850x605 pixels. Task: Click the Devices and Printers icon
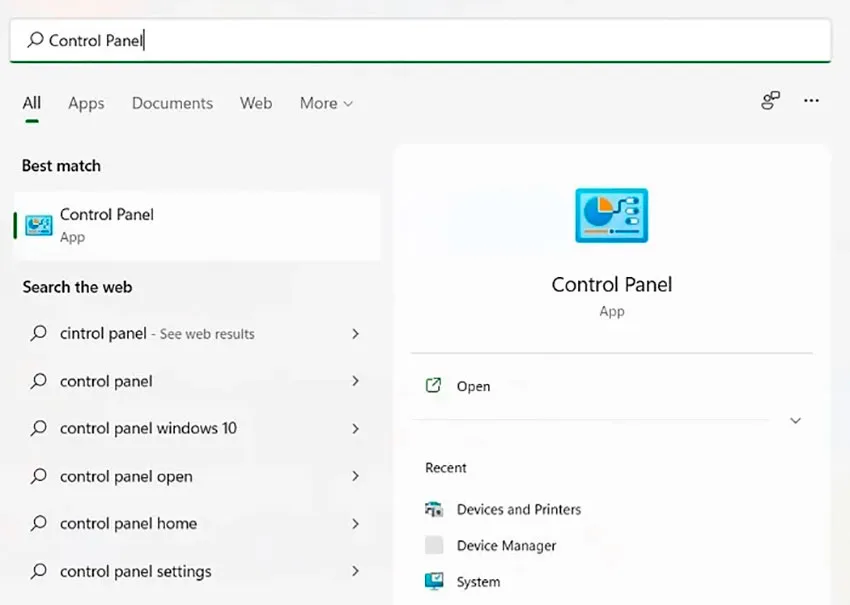click(x=434, y=509)
